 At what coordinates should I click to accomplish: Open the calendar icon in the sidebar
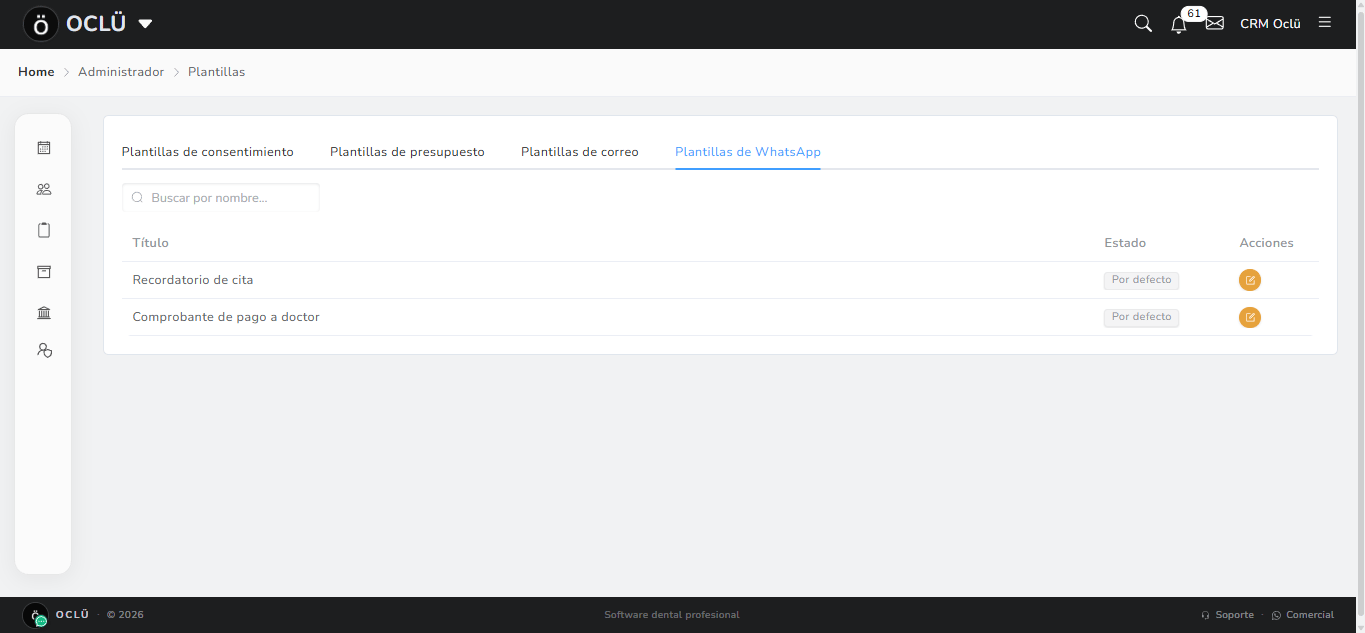[43, 148]
